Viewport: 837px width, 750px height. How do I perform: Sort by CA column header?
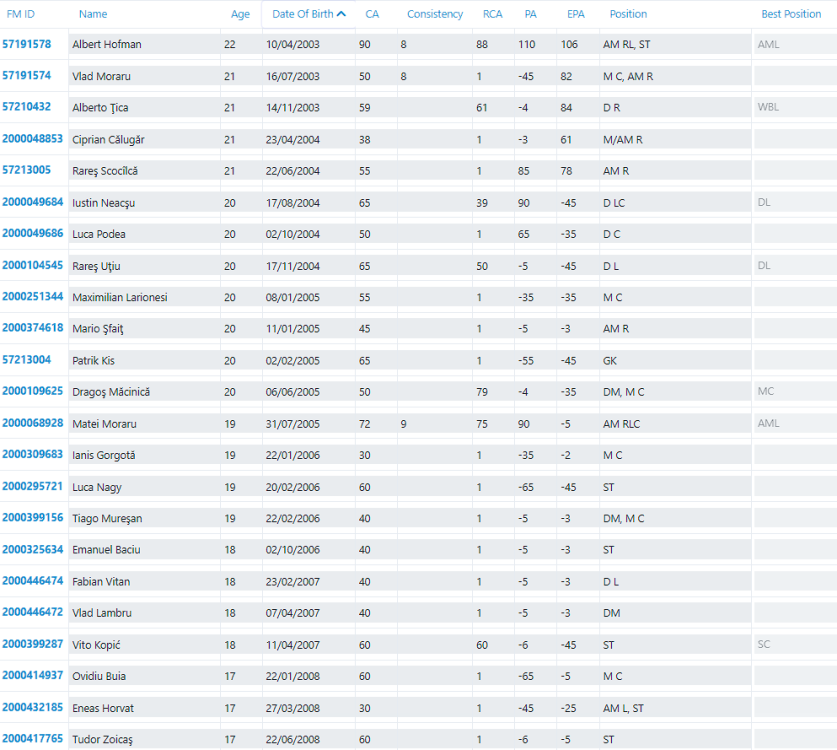pyautogui.click(x=372, y=14)
